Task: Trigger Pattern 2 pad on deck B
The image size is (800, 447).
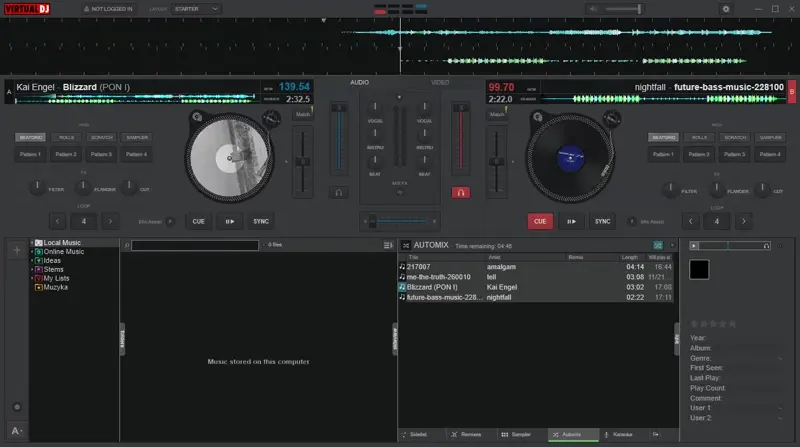Action: point(699,154)
